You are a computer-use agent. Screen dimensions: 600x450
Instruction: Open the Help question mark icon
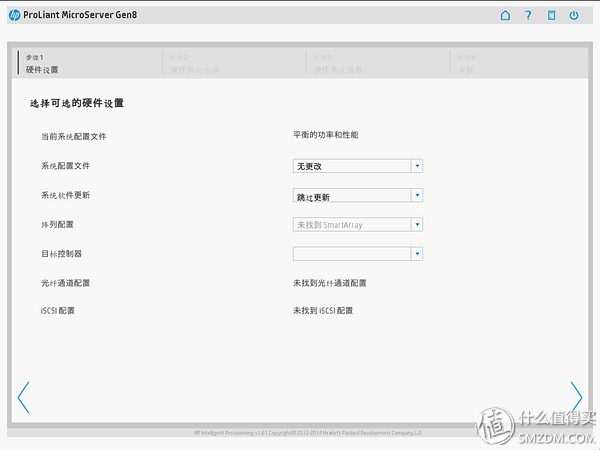click(528, 15)
